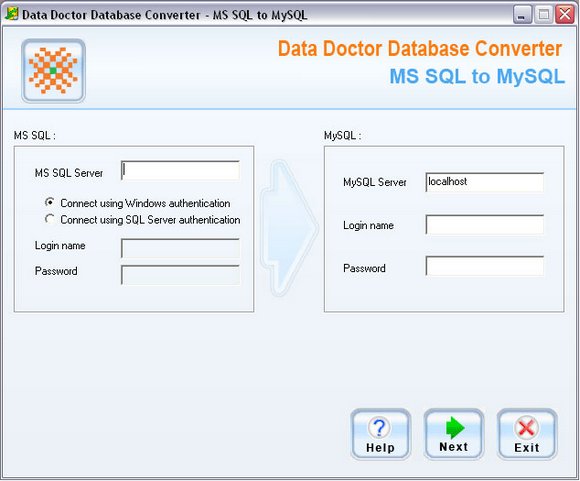Open the title bar application icon menu
The image size is (580, 481).
11,14
